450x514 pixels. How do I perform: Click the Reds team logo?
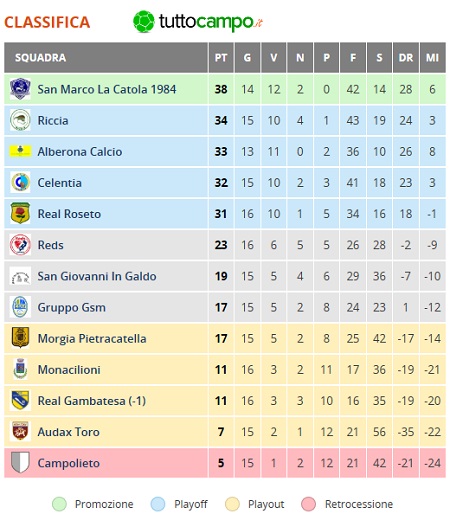click(20, 245)
